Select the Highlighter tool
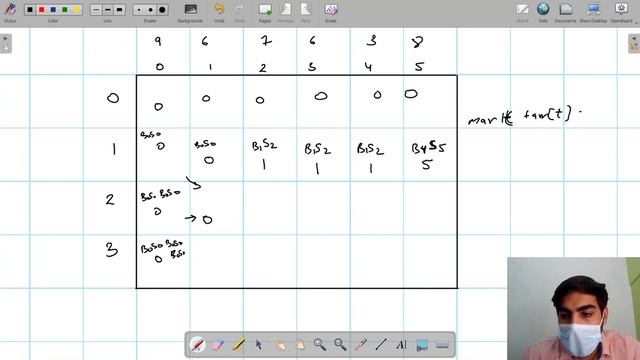640x360 pixels. (238, 345)
